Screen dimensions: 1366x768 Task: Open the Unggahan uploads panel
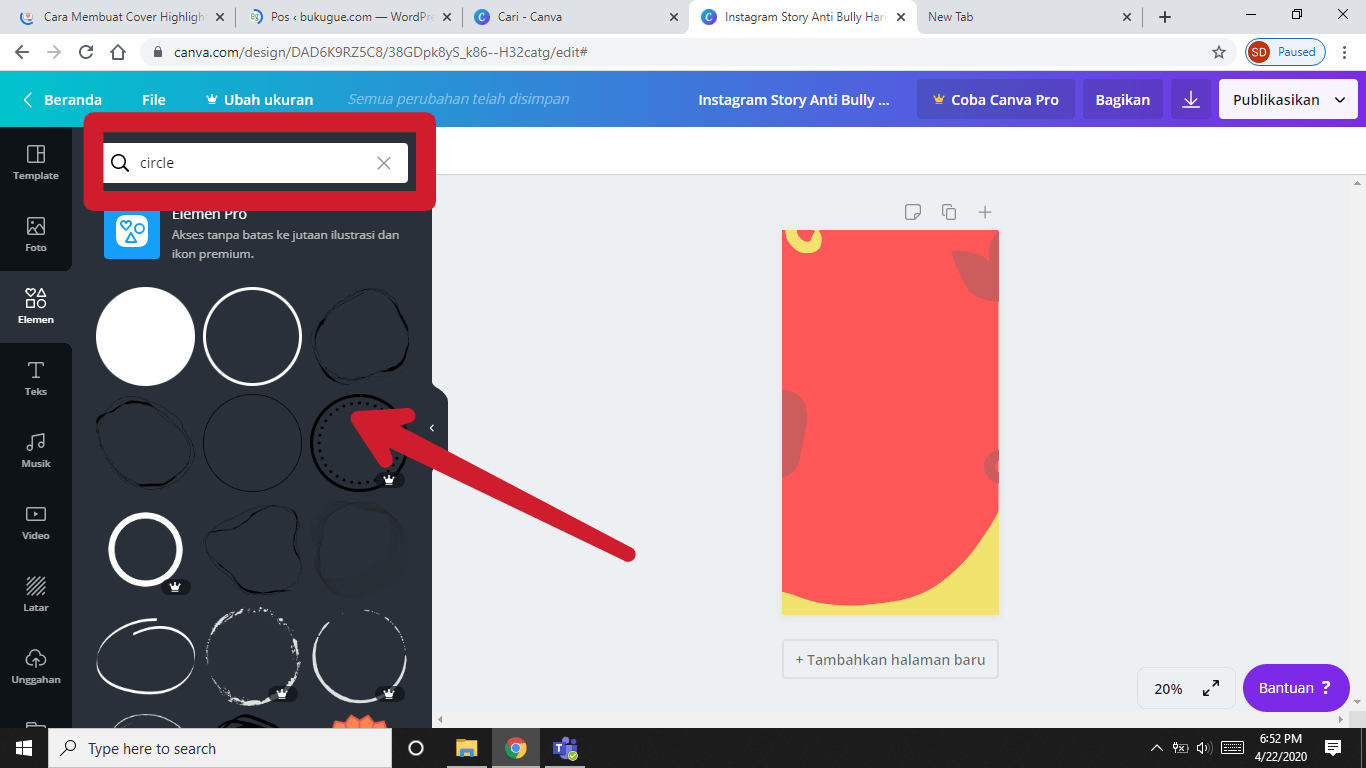click(35, 667)
